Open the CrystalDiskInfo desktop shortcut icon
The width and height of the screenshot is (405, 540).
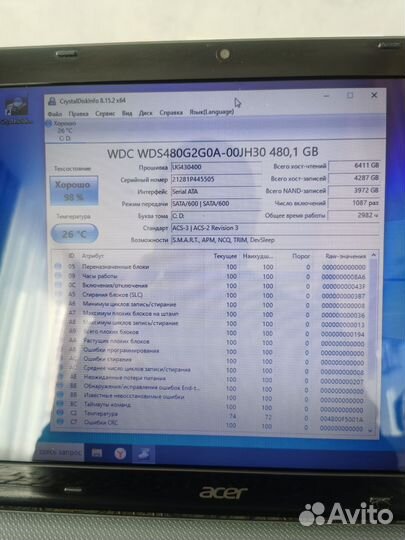pos(16,111)
